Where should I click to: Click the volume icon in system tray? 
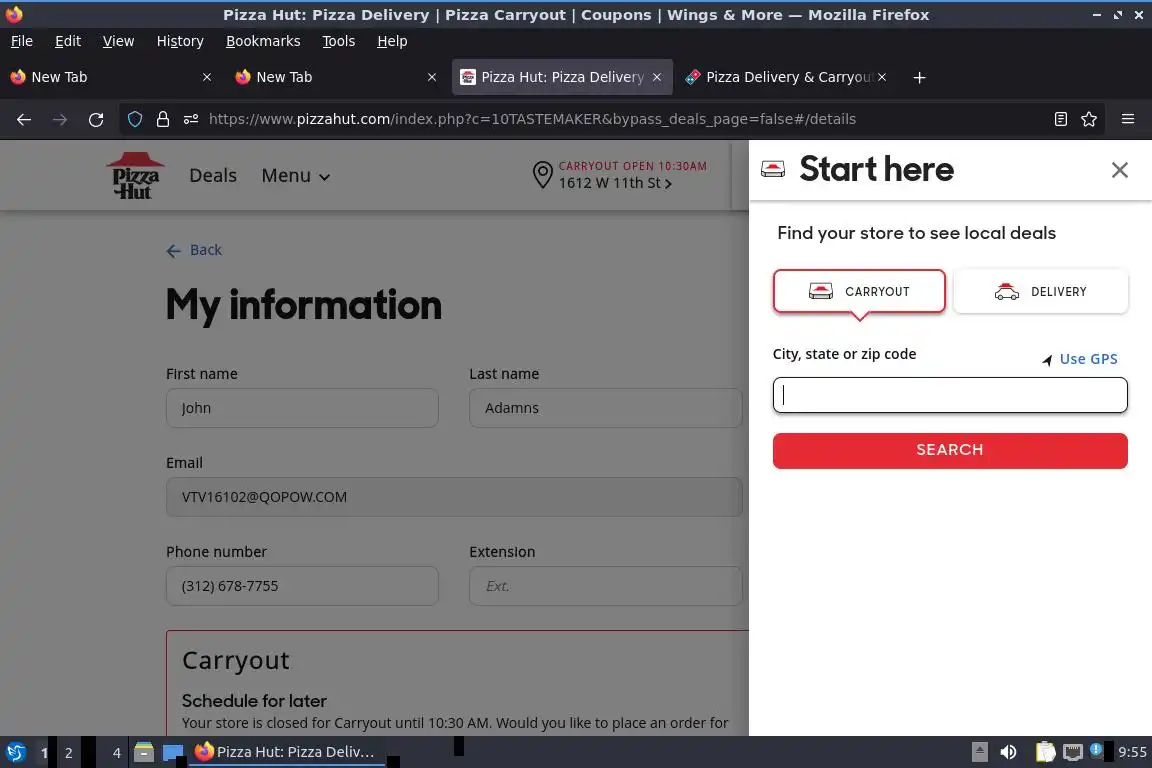pos(1008,752)
